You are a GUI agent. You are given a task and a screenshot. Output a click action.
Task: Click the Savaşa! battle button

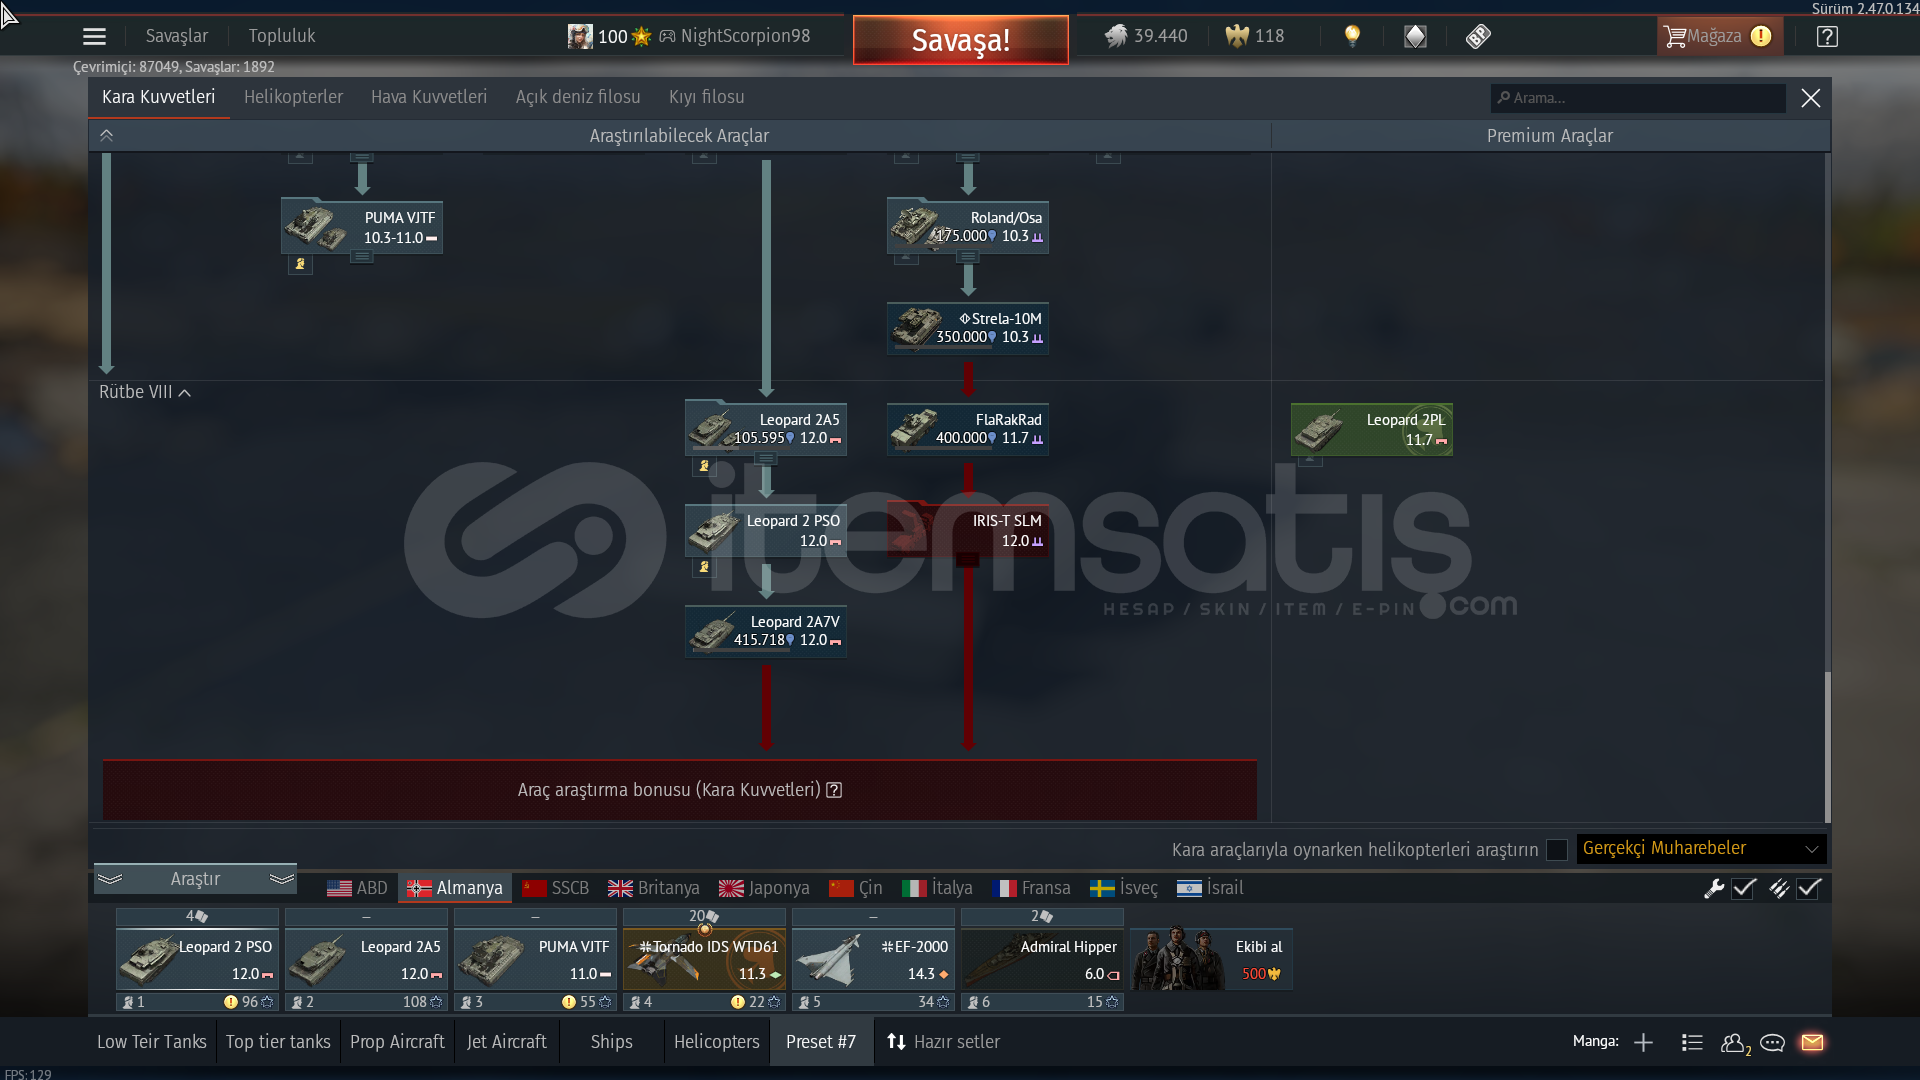(x=960, y=40)
